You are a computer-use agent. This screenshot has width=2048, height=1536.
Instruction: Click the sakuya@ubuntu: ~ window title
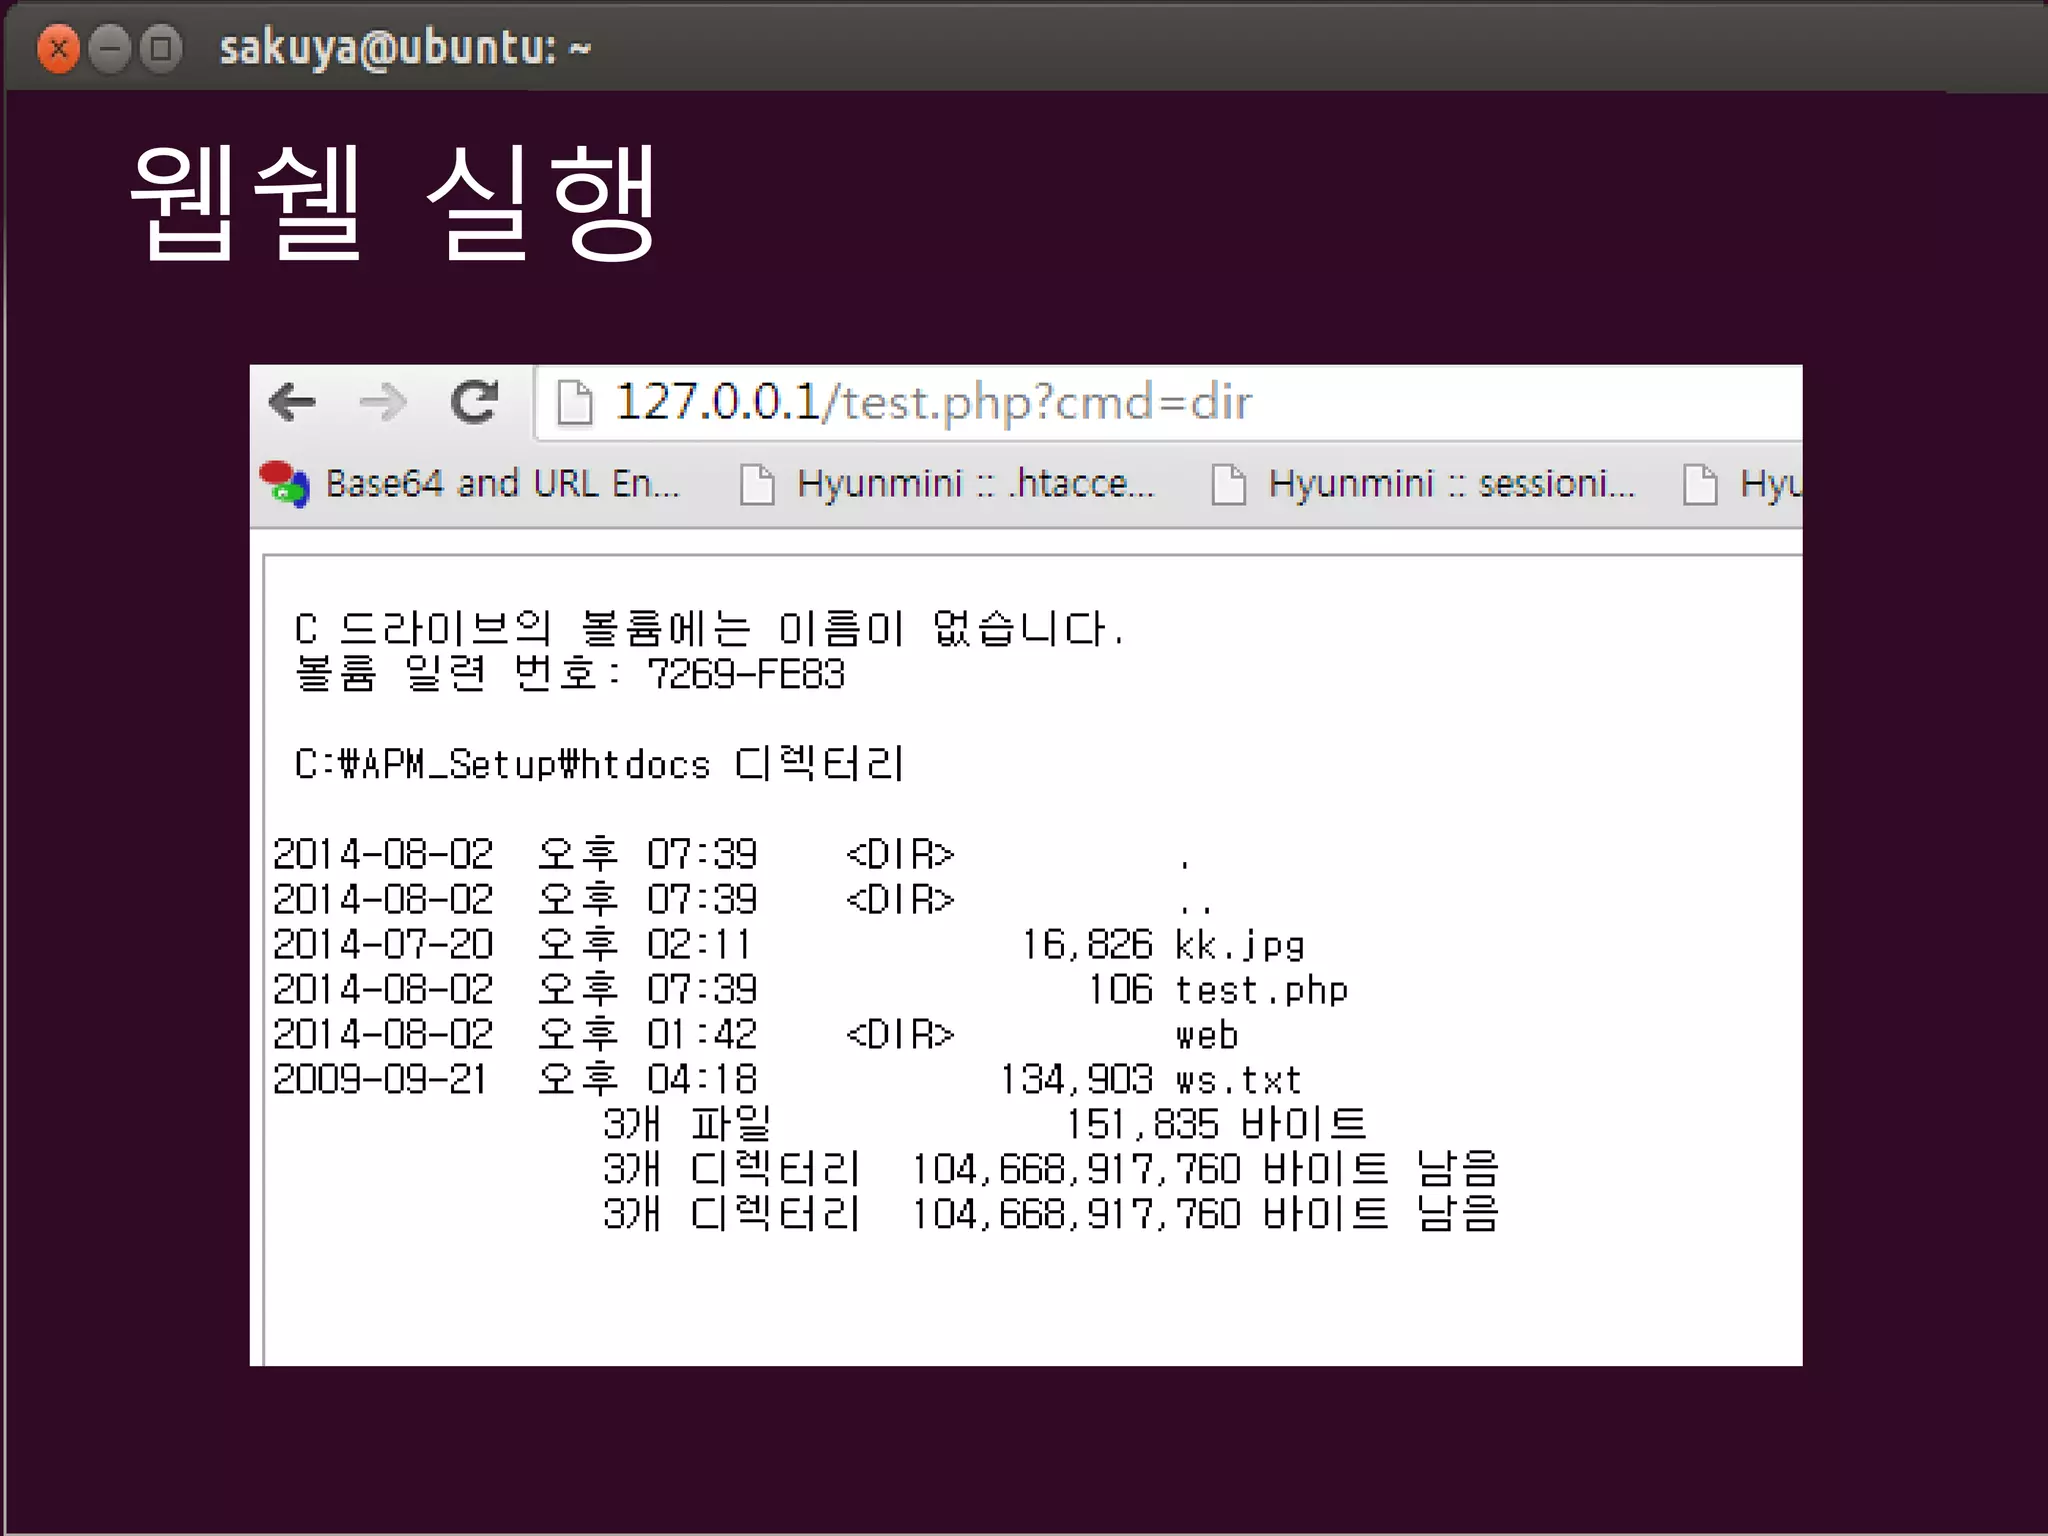pyautogui.click(x=405, y=48)
